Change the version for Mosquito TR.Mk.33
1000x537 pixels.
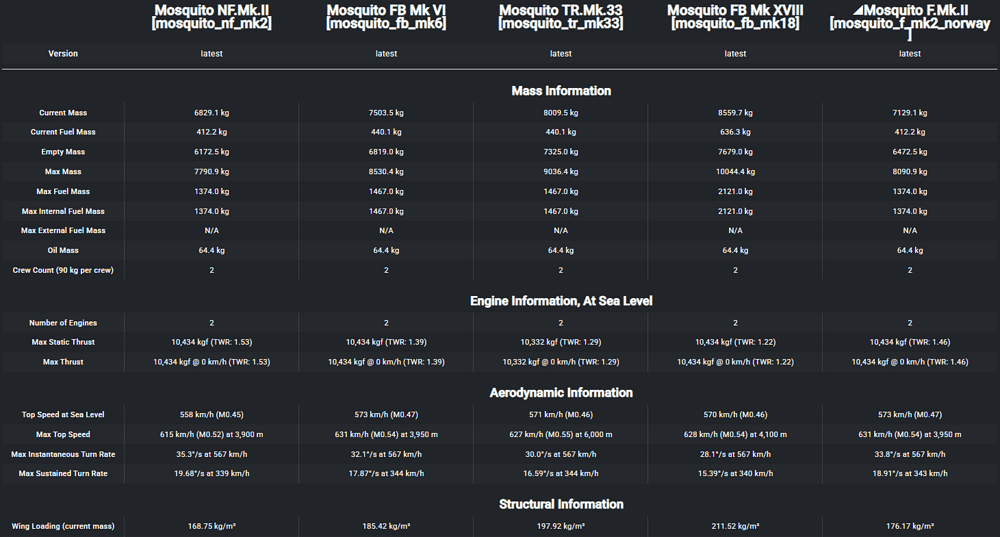pyautogui.click(x=561, y=54)
